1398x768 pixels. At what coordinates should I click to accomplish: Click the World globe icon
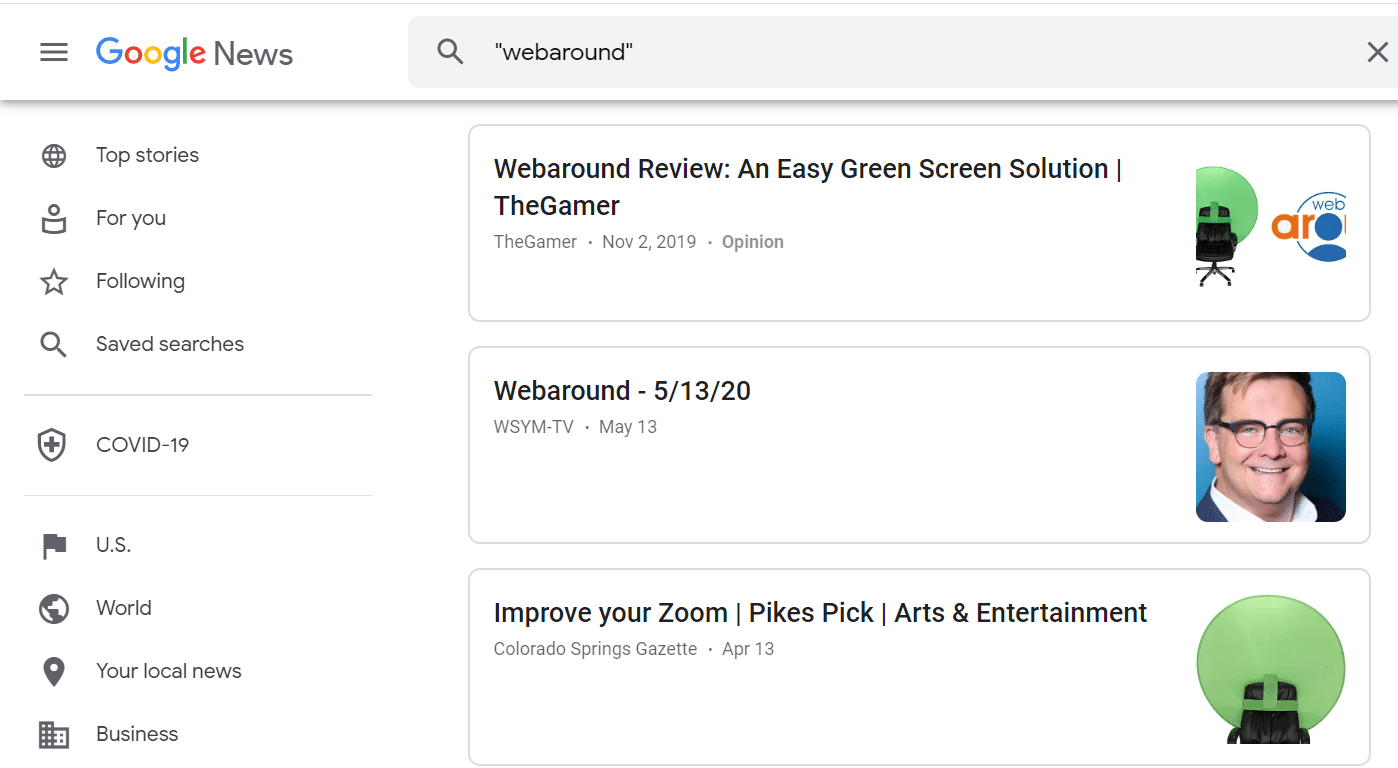click(54, 608)
